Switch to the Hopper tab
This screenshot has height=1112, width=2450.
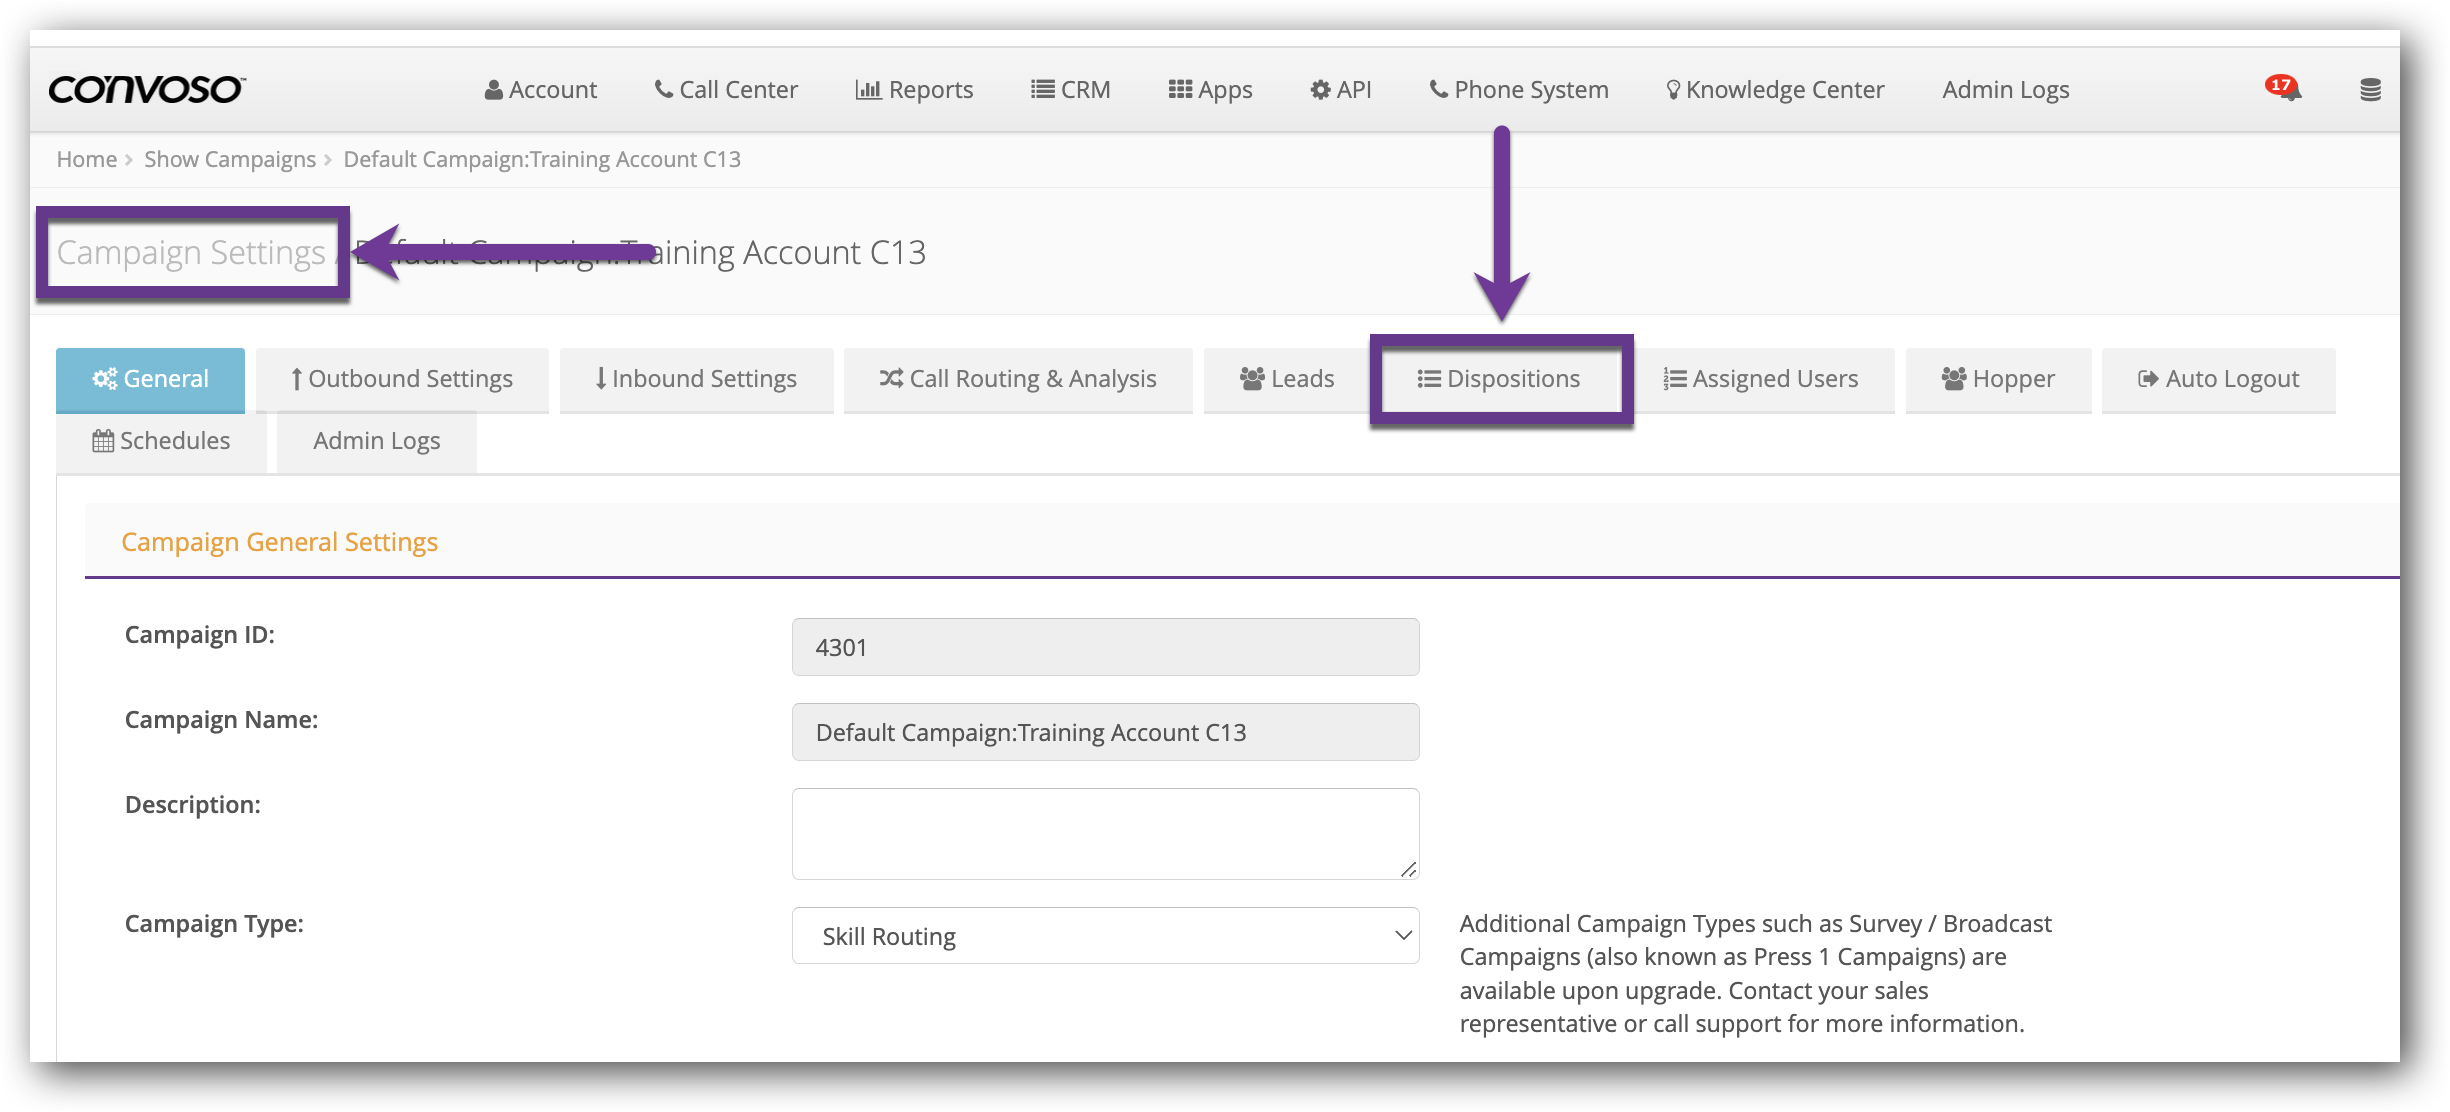click(x=1998, y=379)
